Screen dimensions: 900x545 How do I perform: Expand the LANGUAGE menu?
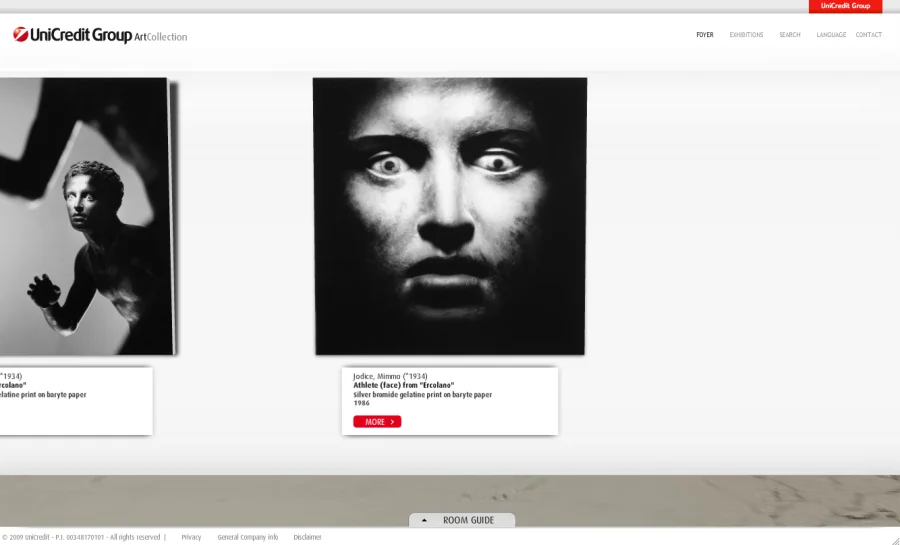(x=831, y=35)
